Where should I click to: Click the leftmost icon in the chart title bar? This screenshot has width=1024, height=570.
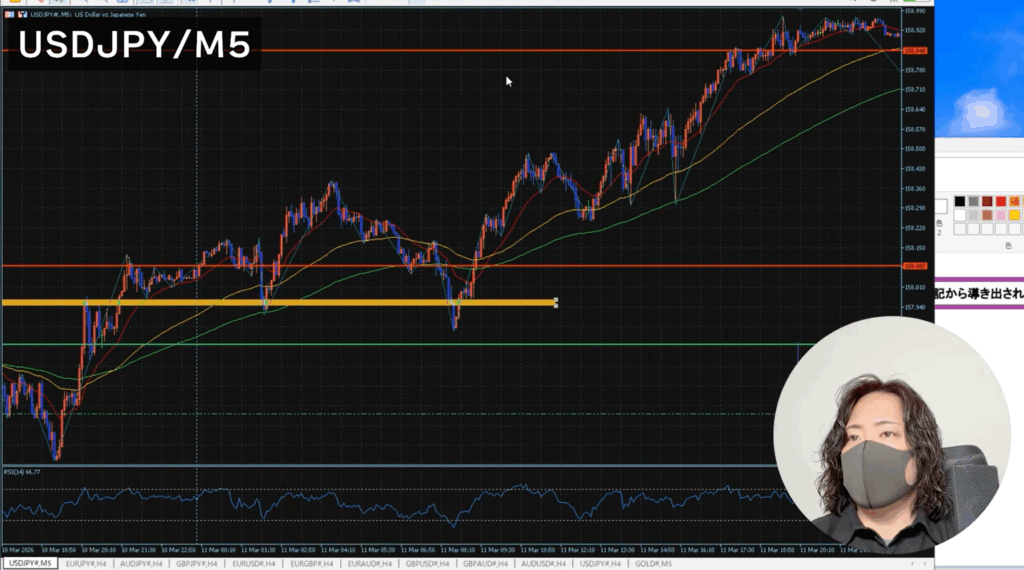(9, 12)
